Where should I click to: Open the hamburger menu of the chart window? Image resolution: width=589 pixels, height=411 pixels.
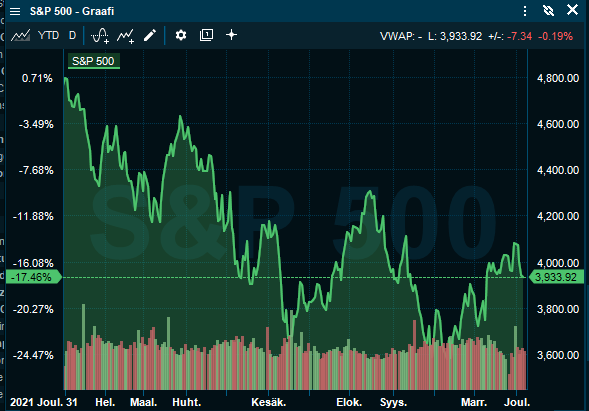(x=15, y=12)
